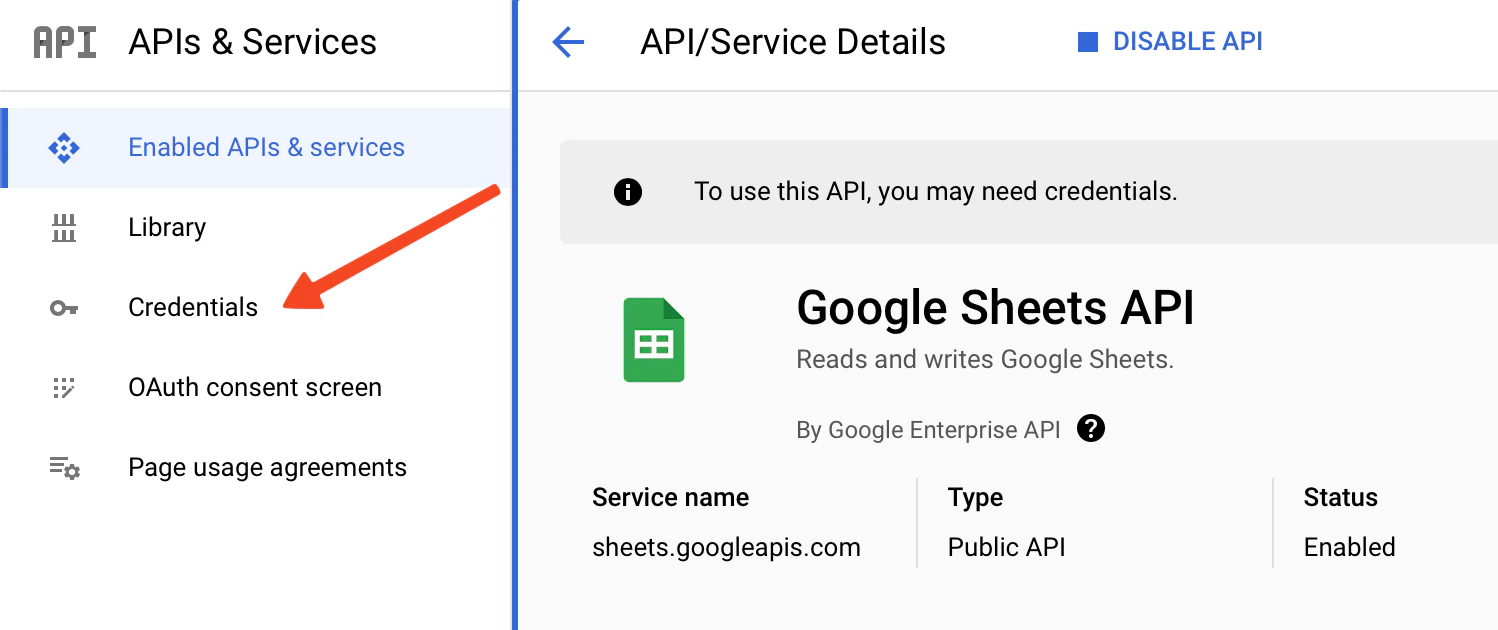The height and width of the screenshot is (630, 1498).
Task: Select OAuth consent screen
Action: pyautogui.click(x=255, y=388)
